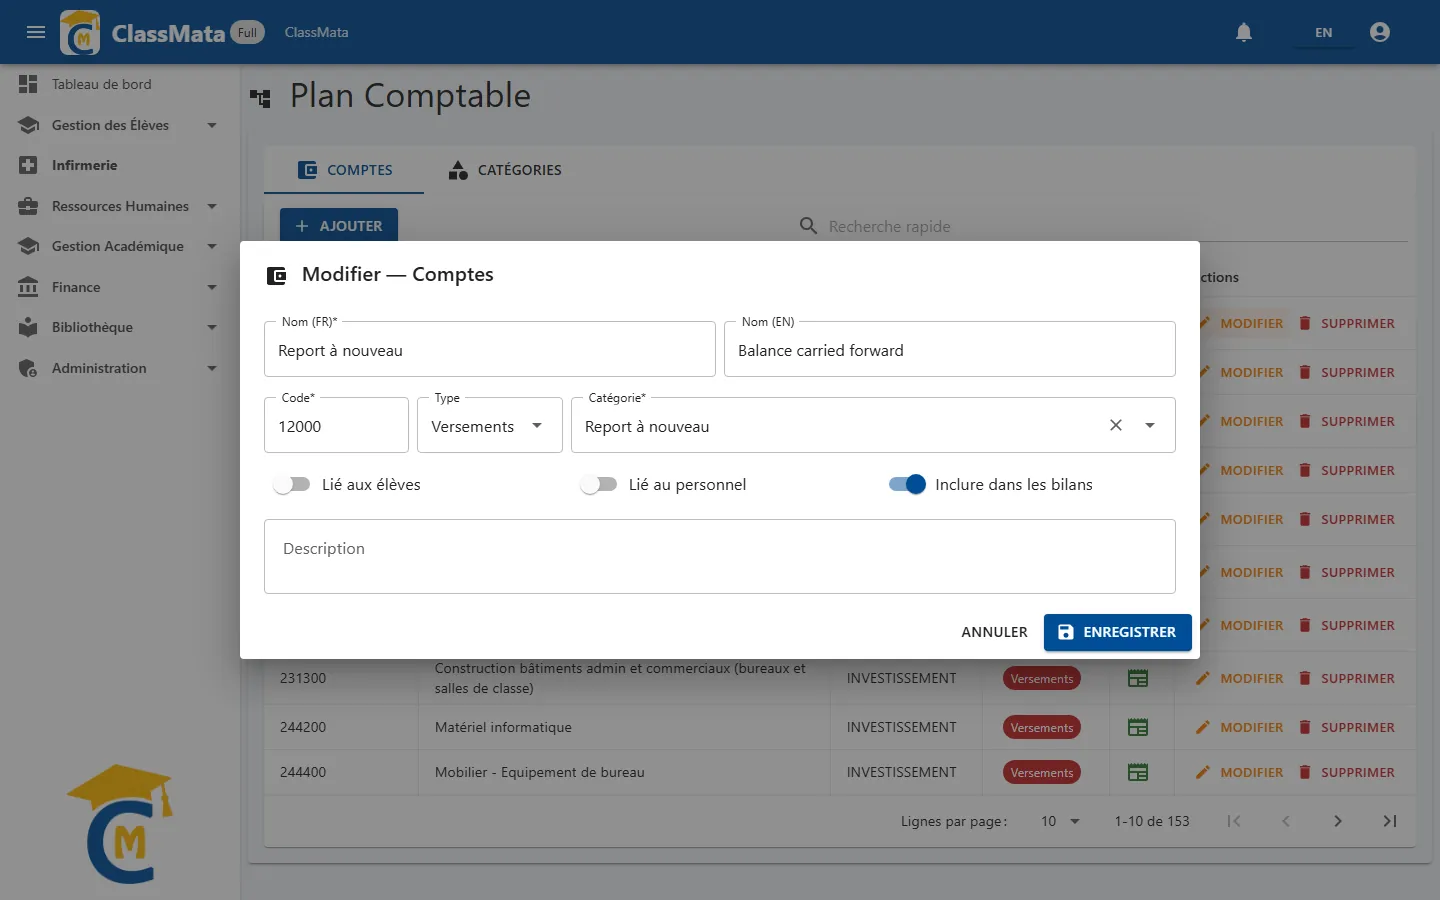1440x900 pixels.
Task: Cancel the dialog with Annuler
Action: click(x=994, y=632)
